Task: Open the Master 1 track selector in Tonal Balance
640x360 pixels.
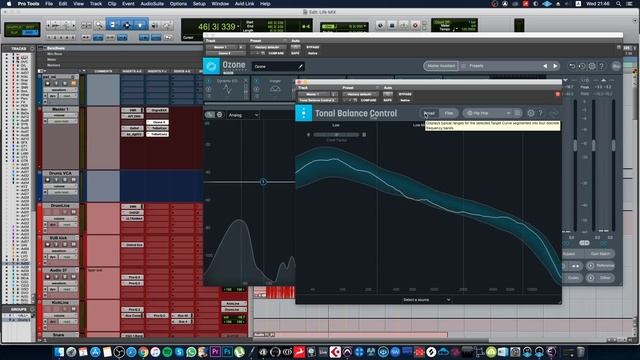Action: 314,94
